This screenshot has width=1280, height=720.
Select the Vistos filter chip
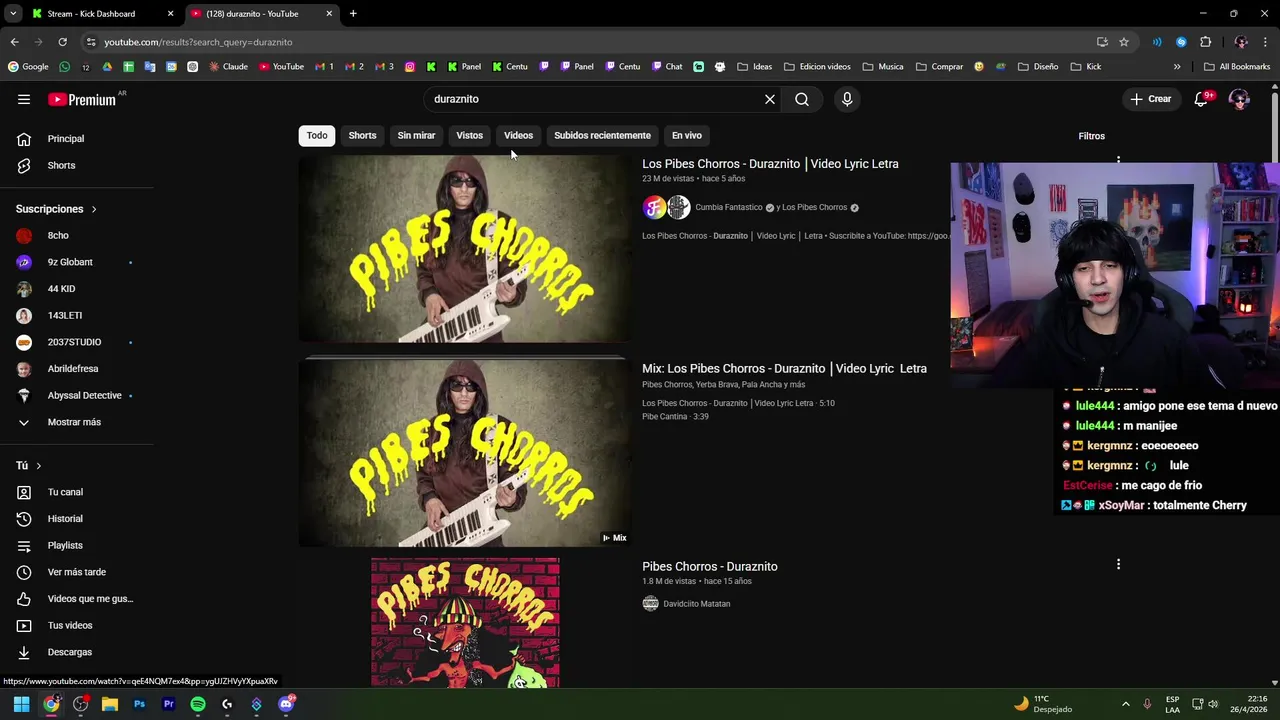pyautogui.click(x=469, y=135)
